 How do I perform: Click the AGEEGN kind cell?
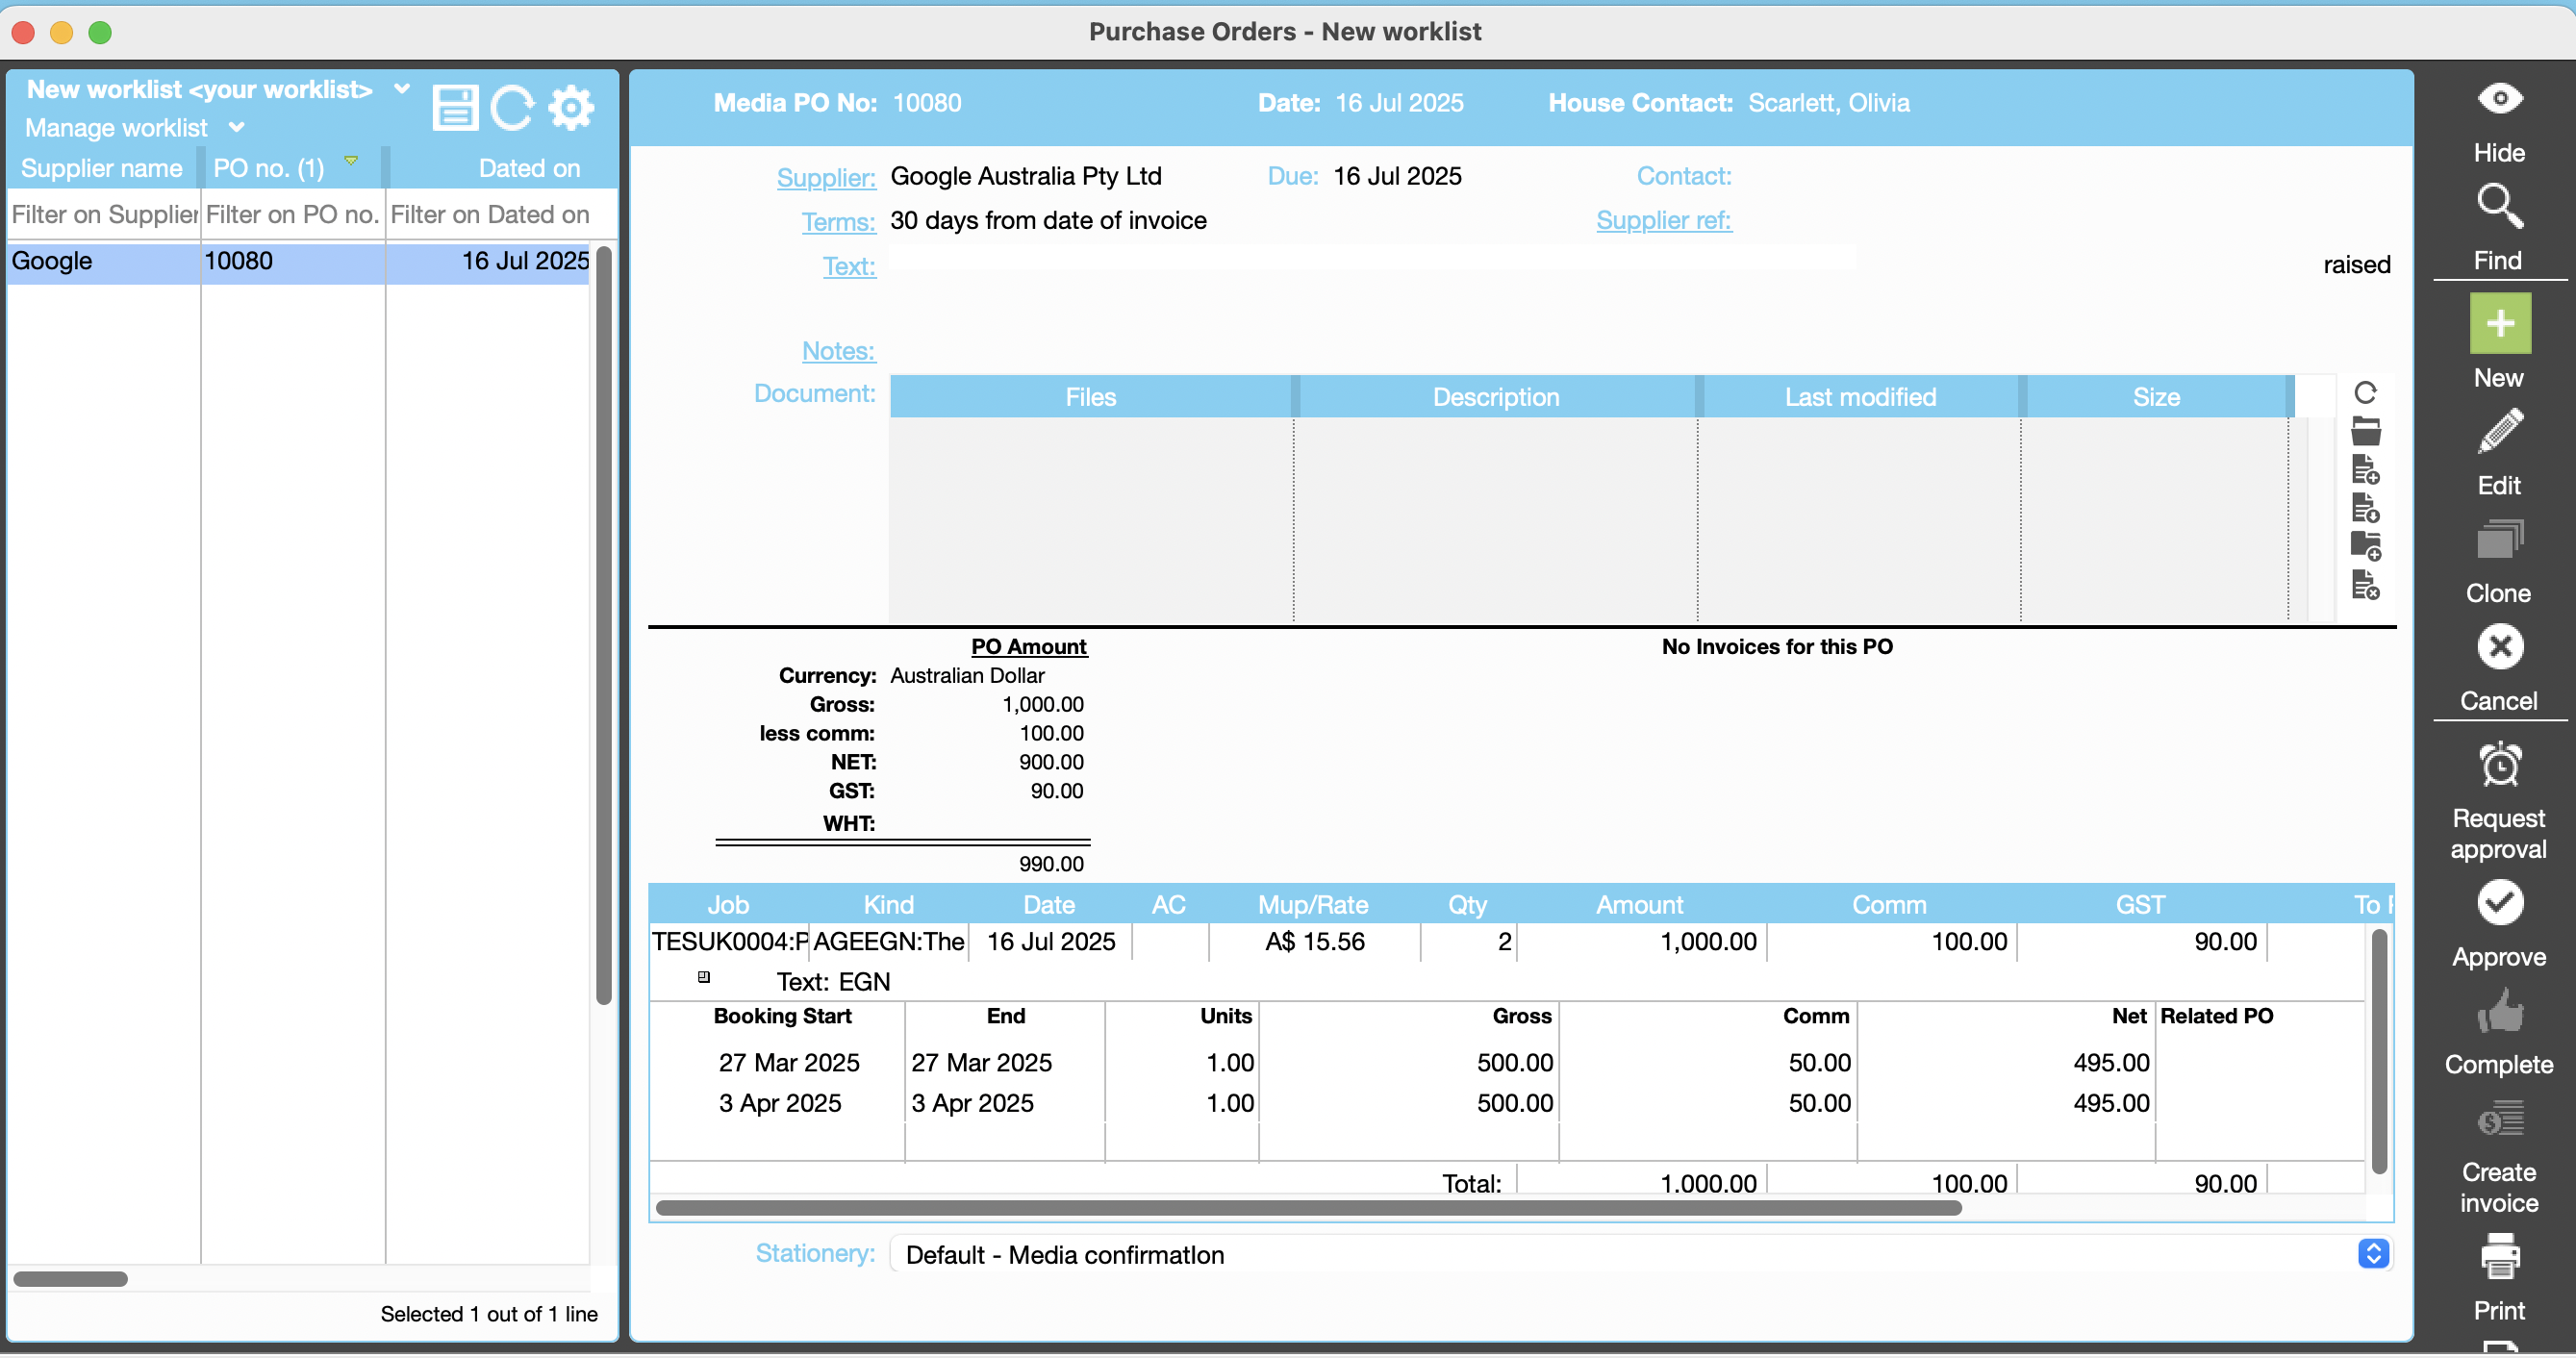pos(888,942)
